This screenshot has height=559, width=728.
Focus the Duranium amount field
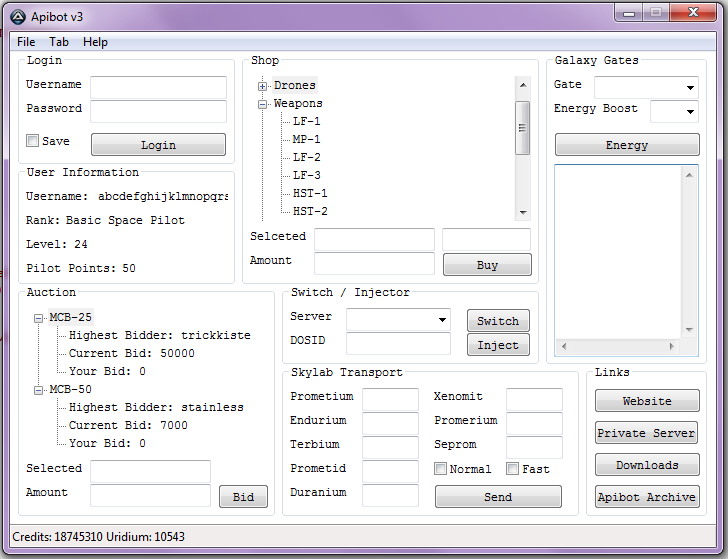click(390, 495)
